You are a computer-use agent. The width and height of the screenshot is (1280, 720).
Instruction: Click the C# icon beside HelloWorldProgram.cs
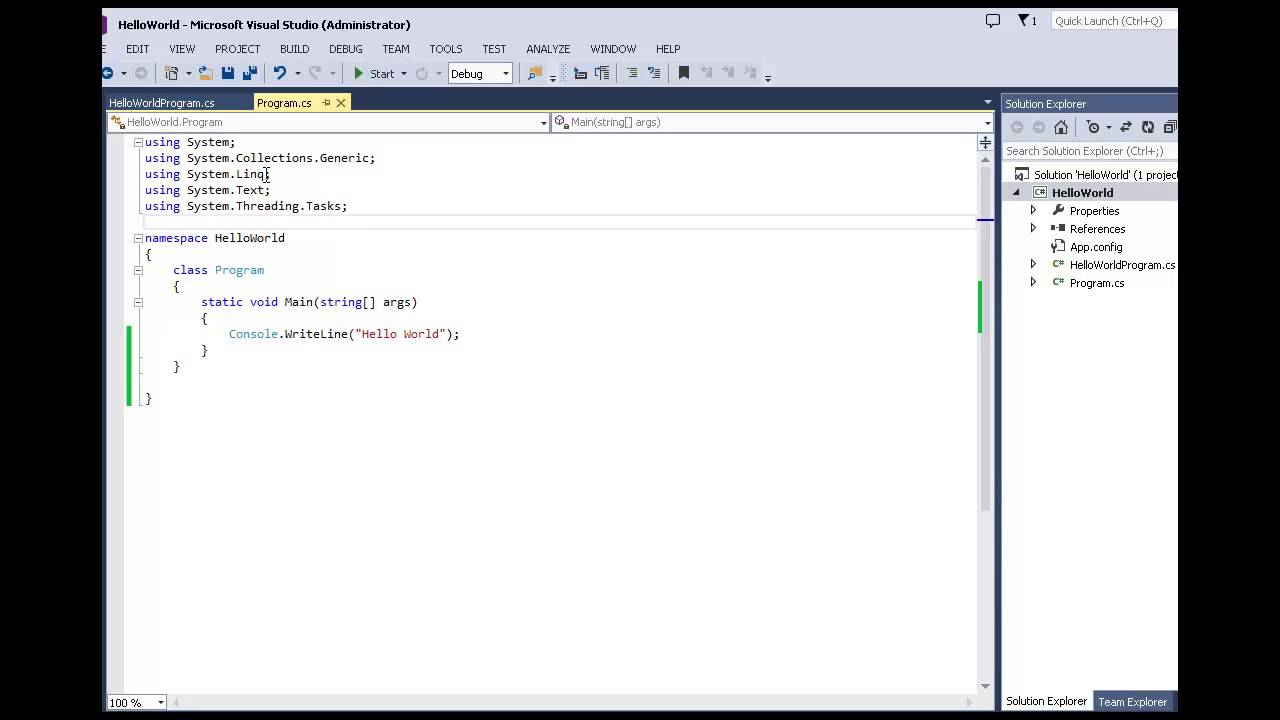click(x=1059, y=265)
